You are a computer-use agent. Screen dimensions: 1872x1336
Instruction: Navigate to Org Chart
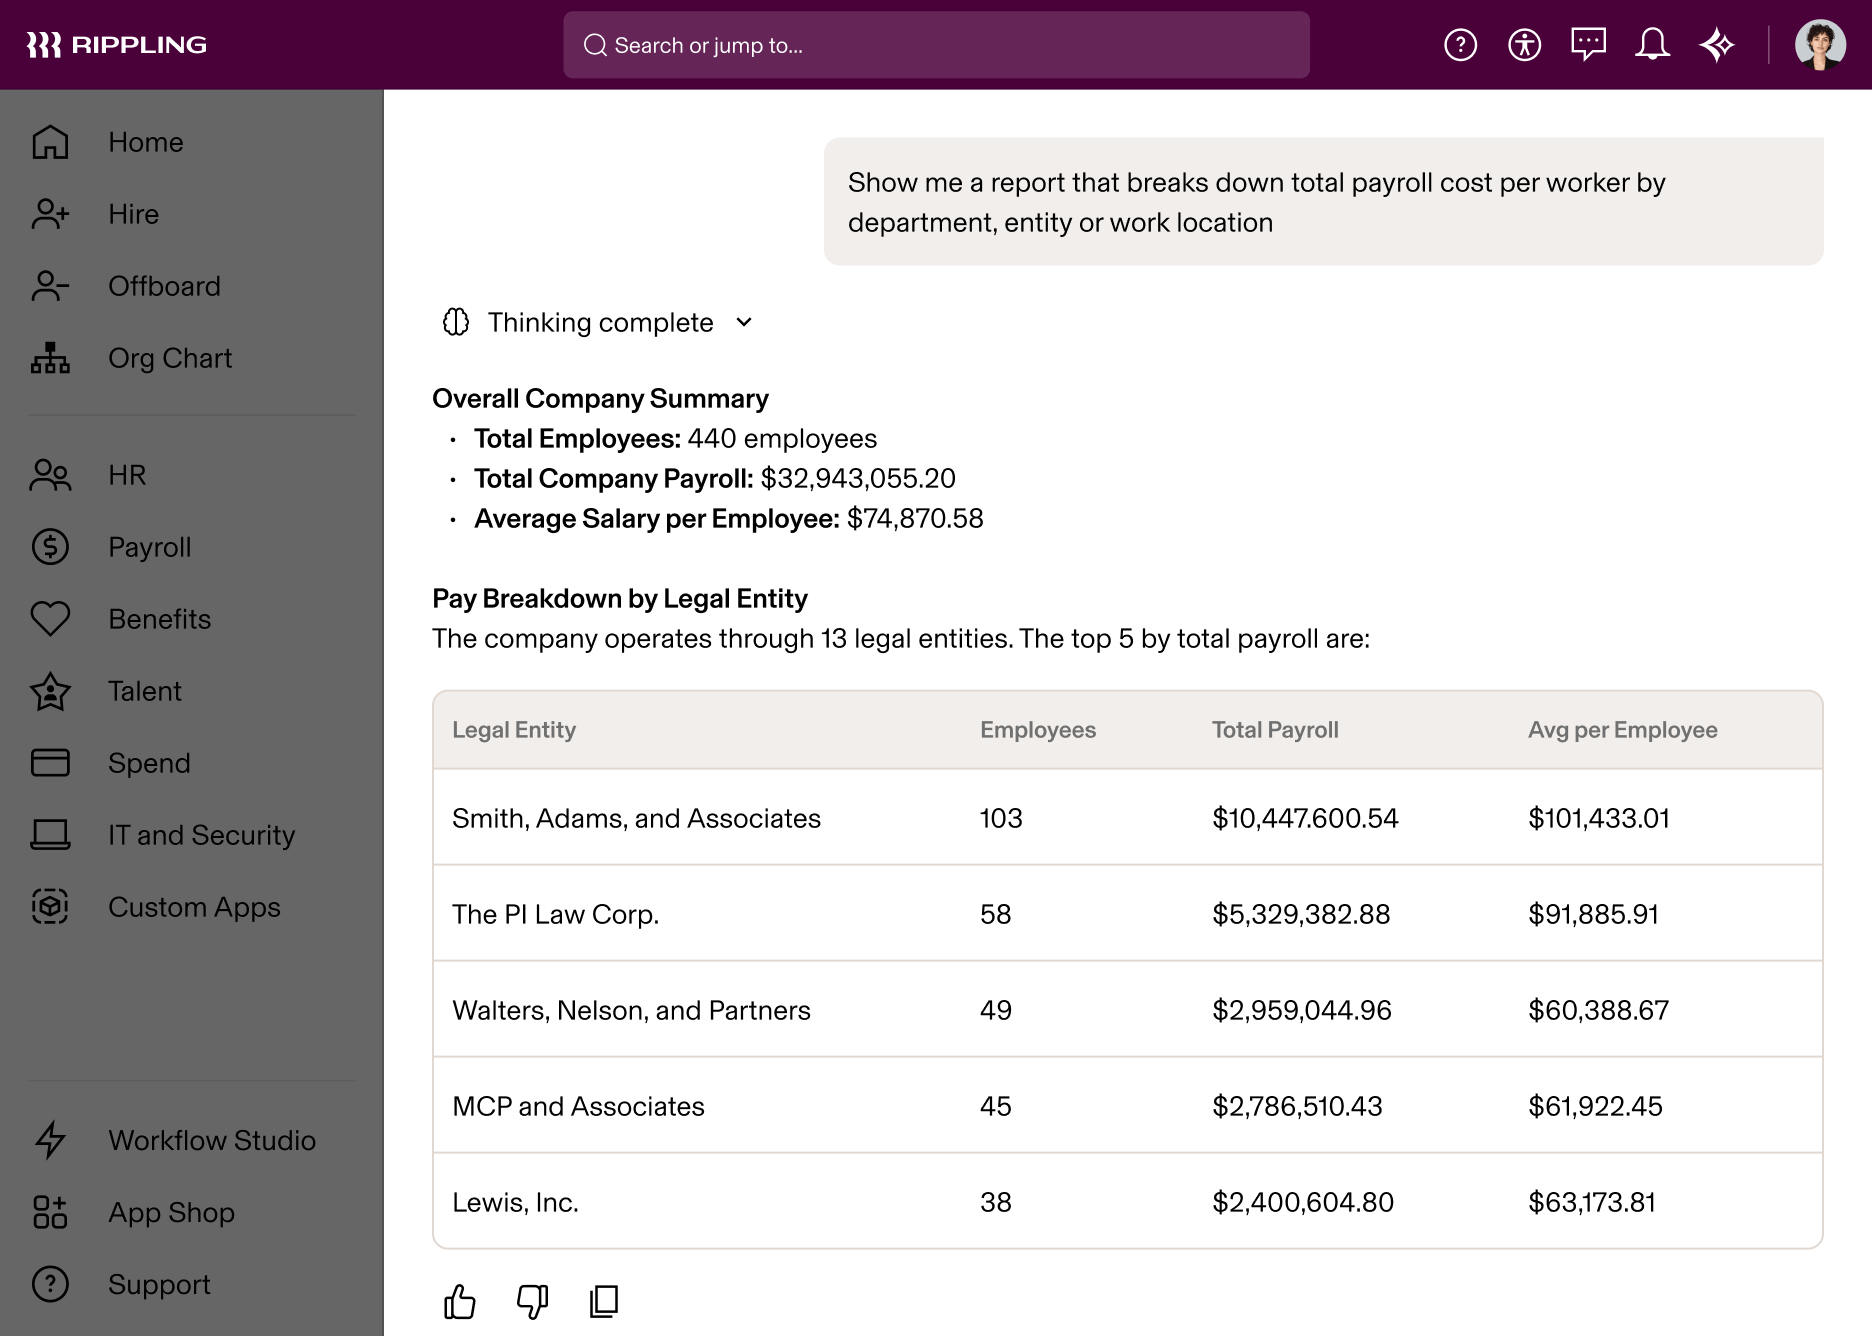coord(169,358)
